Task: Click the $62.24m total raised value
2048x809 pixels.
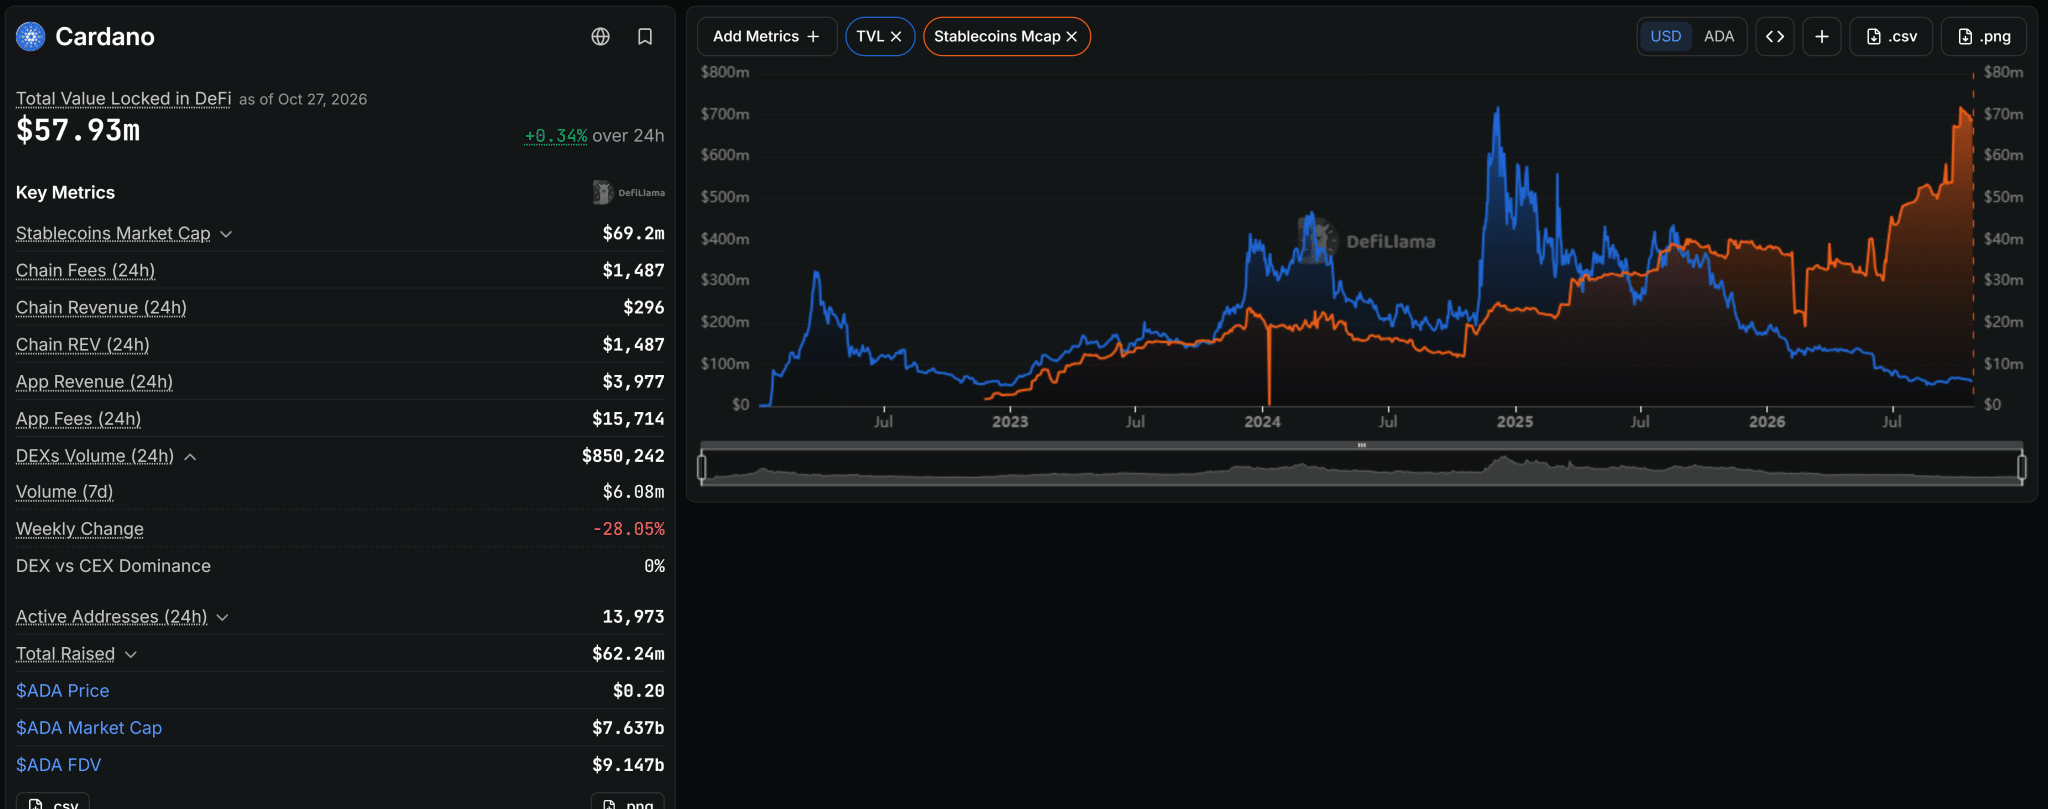Action: [628, 654]
